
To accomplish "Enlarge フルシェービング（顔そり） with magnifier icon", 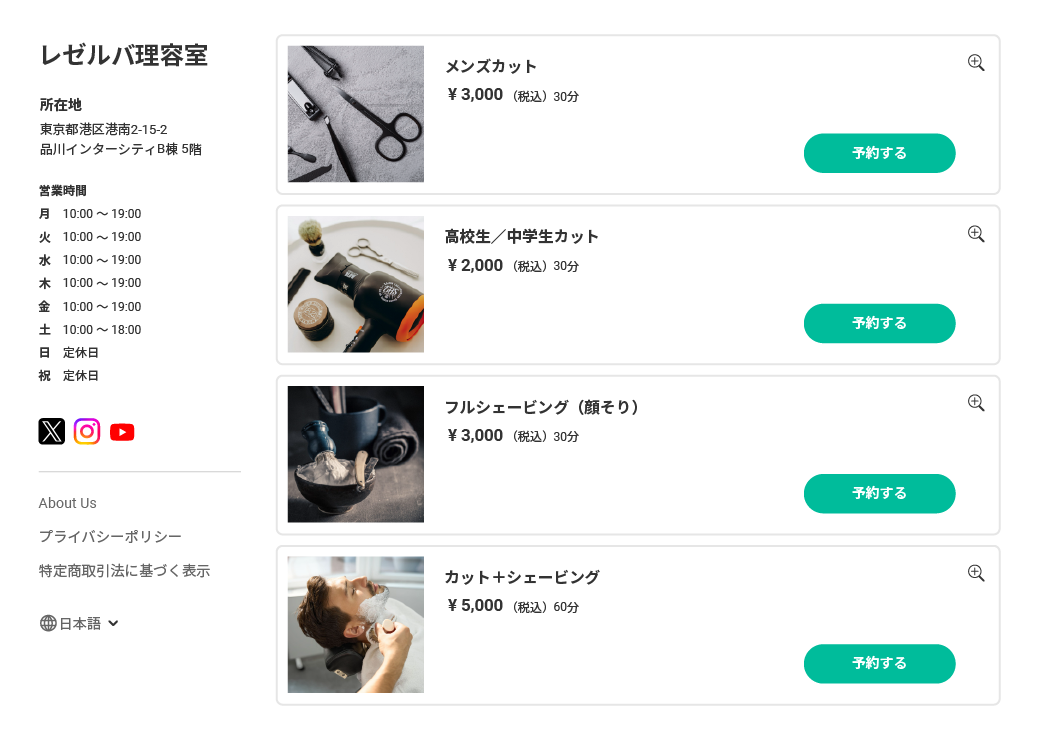I will tap(976, 403).
